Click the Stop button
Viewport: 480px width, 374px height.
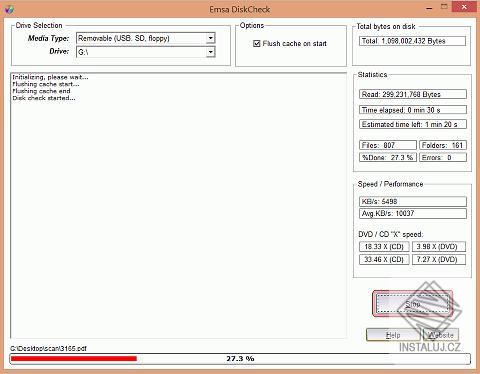(x=413, y=304)
